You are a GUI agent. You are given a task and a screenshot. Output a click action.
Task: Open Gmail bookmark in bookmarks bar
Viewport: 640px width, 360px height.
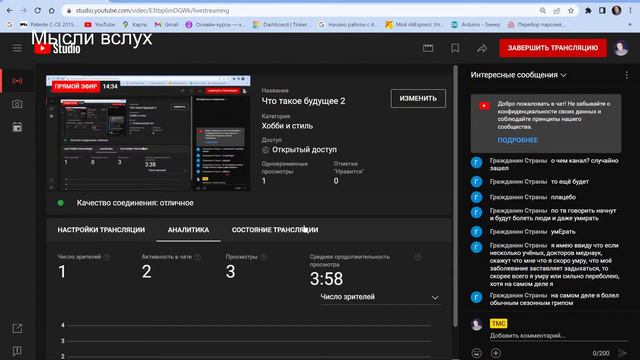[167, 25]
